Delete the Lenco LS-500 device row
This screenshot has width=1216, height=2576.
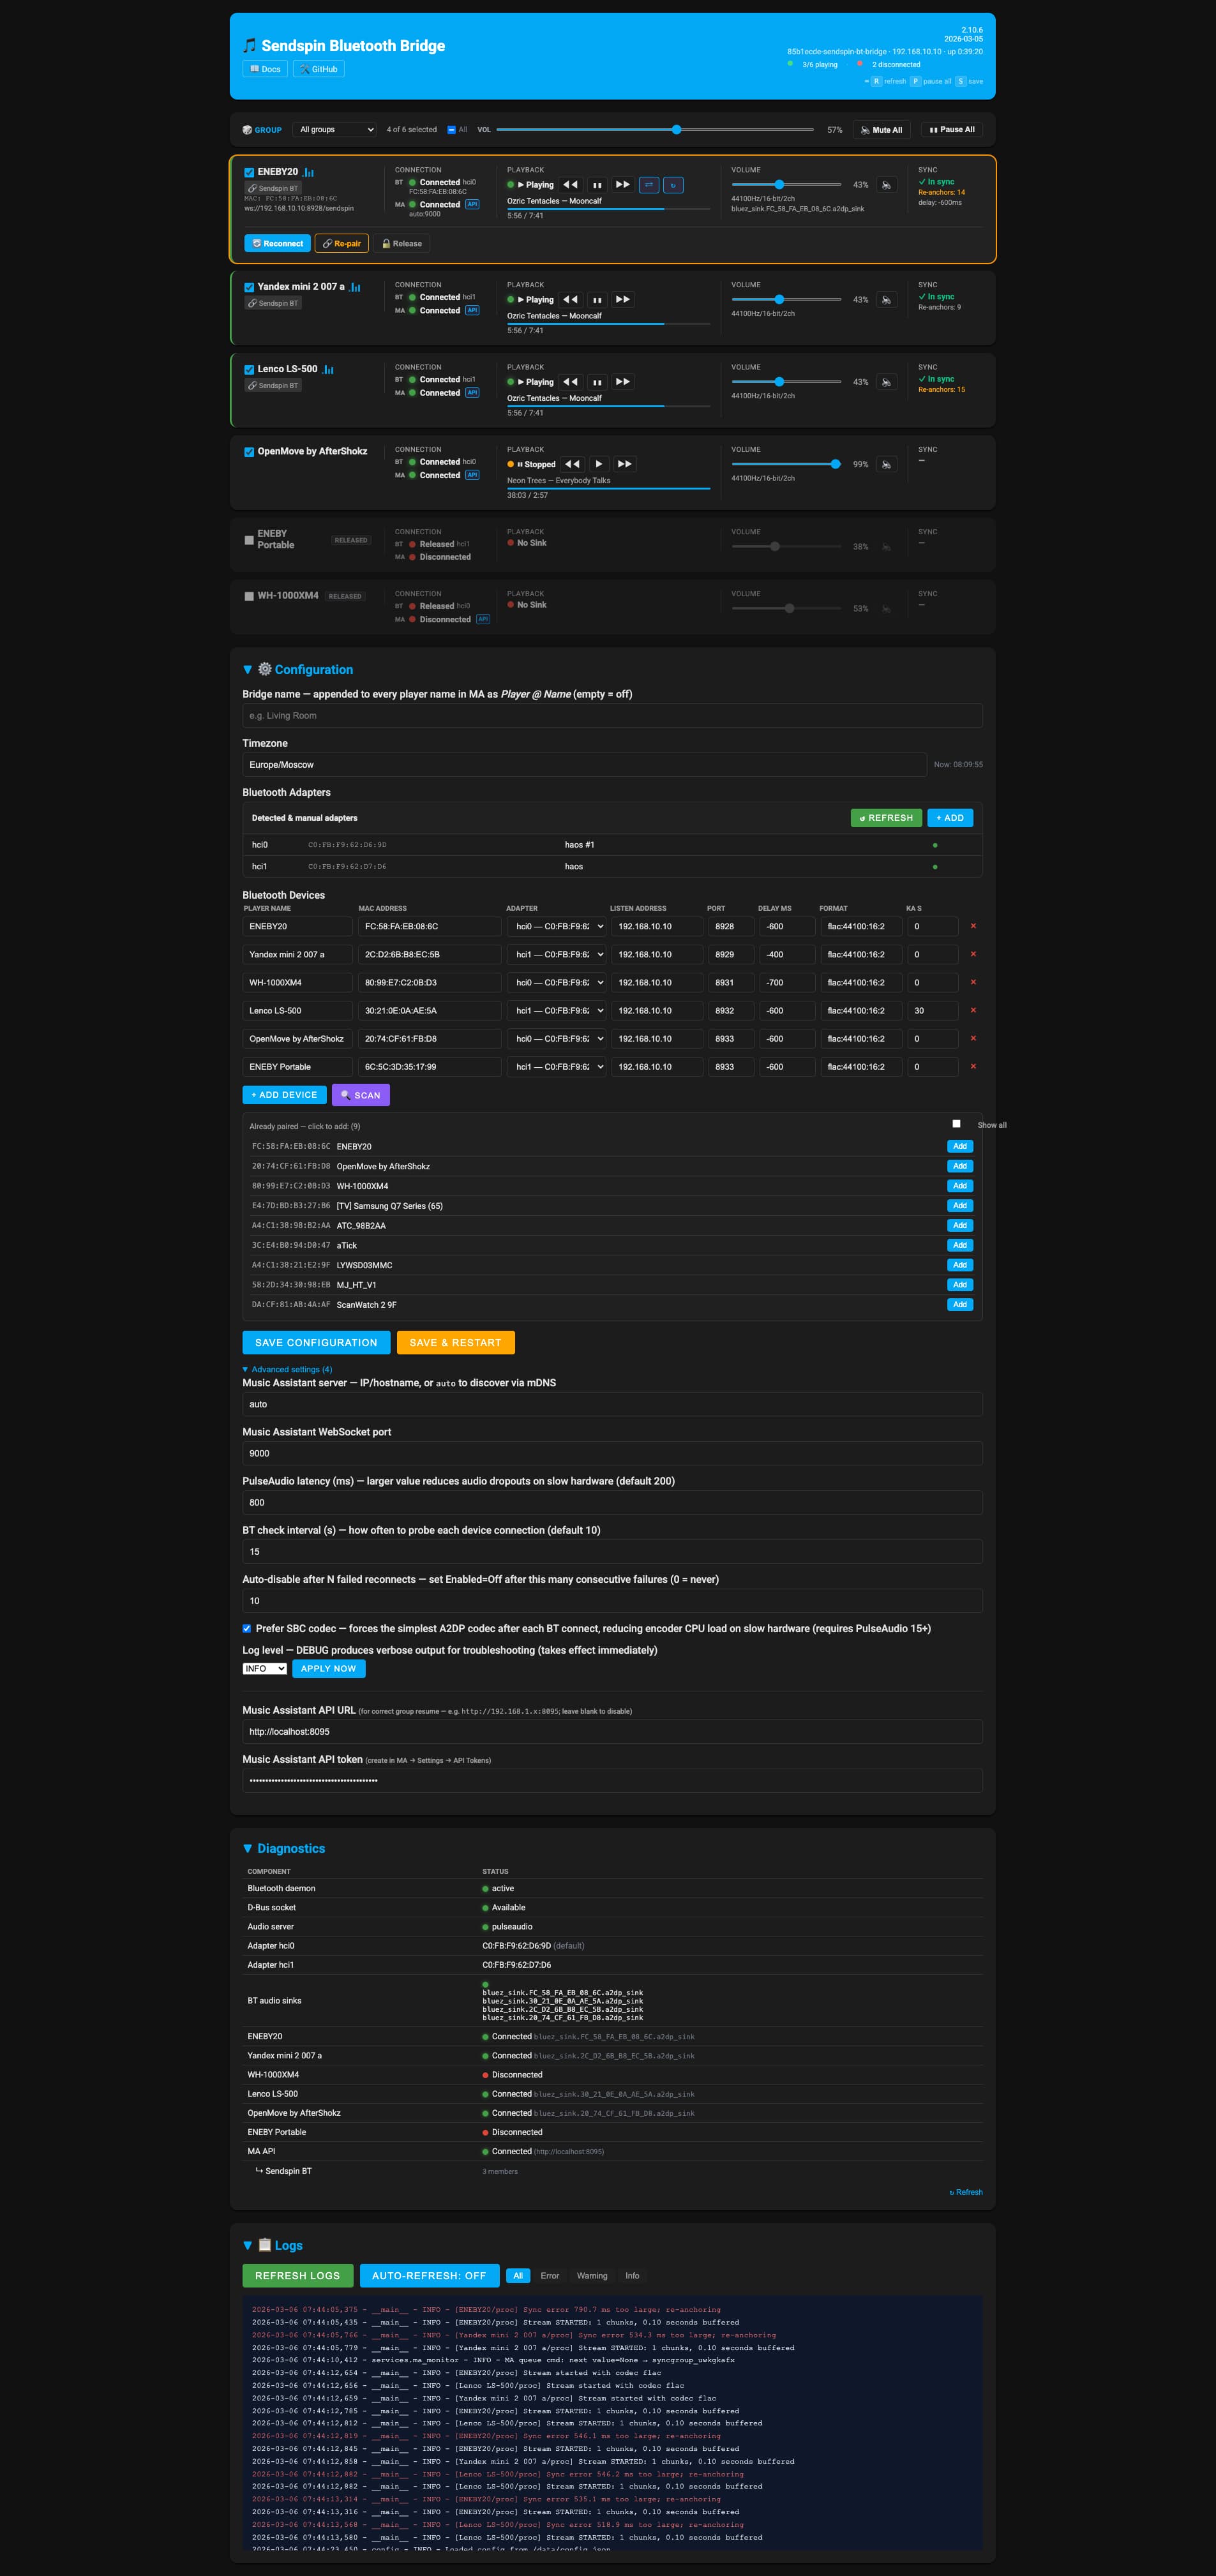tap(973, 1010)
